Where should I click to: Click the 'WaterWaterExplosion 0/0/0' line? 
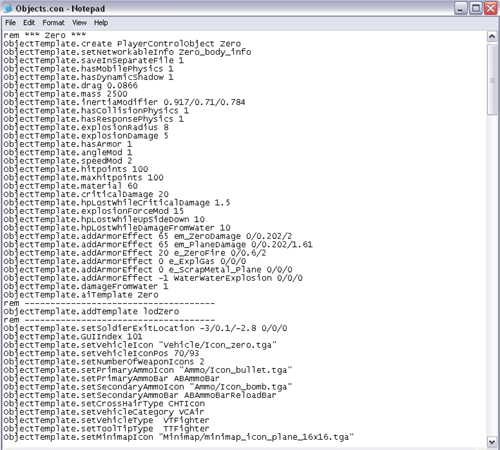pos(153,278)
